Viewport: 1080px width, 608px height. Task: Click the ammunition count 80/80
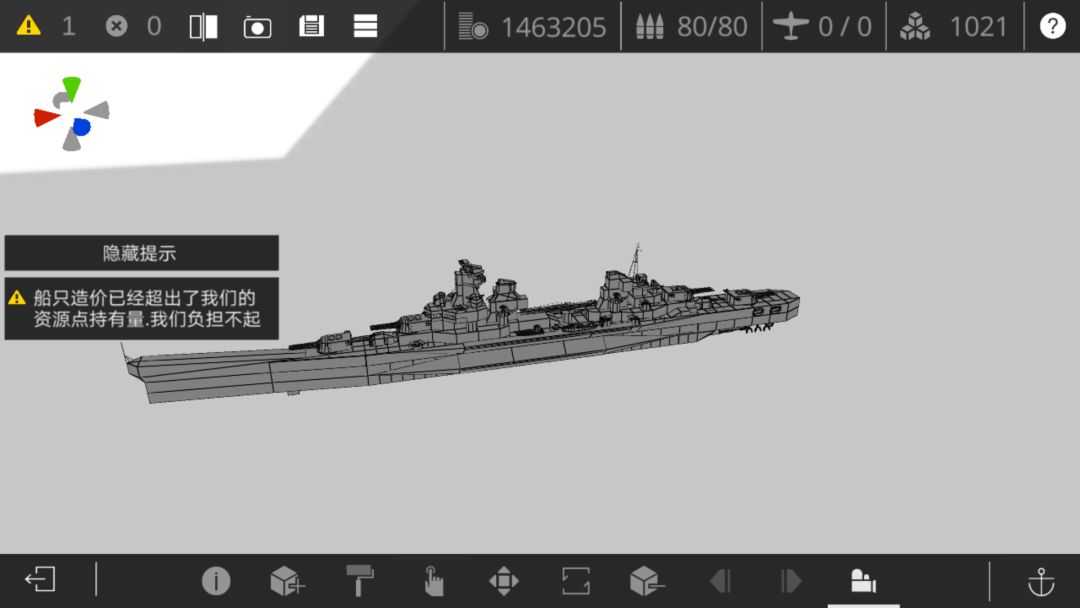pos(712,27)
